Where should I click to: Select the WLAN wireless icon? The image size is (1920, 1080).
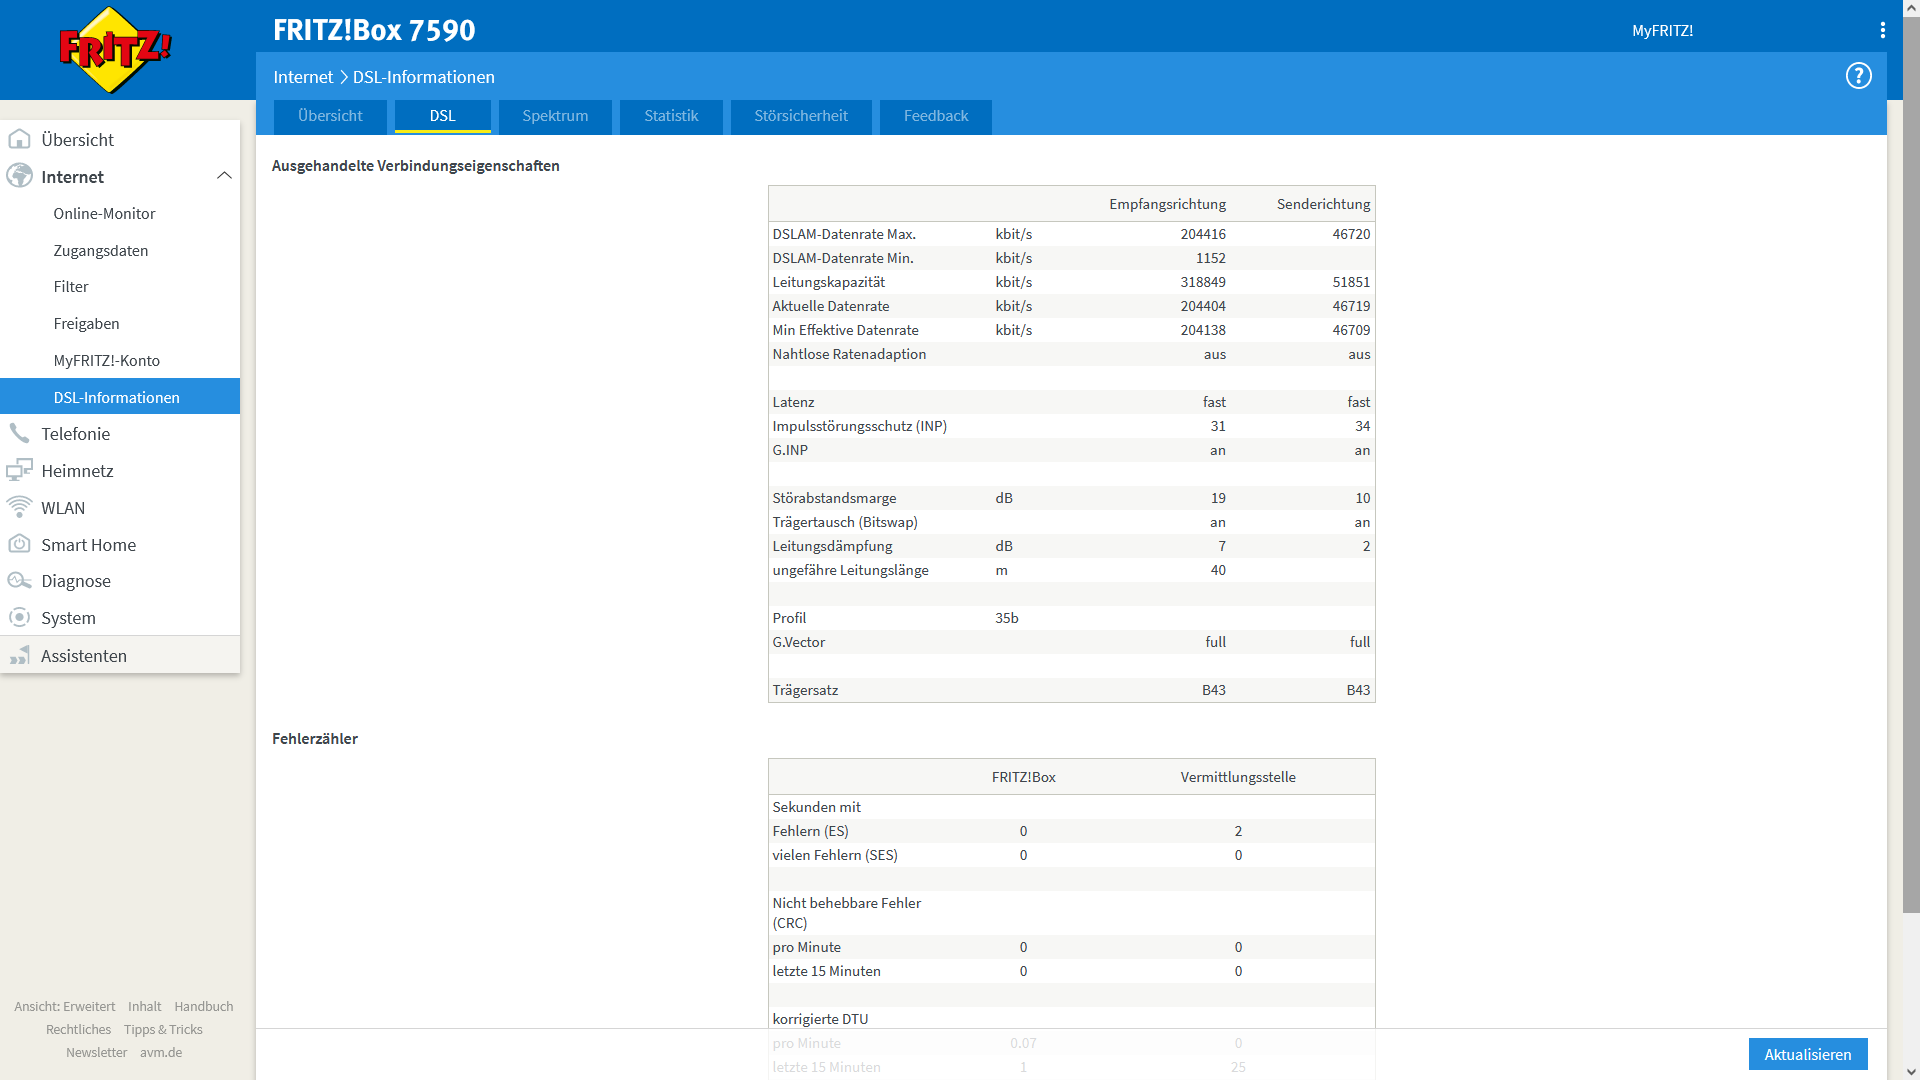(x=20, y=507)
